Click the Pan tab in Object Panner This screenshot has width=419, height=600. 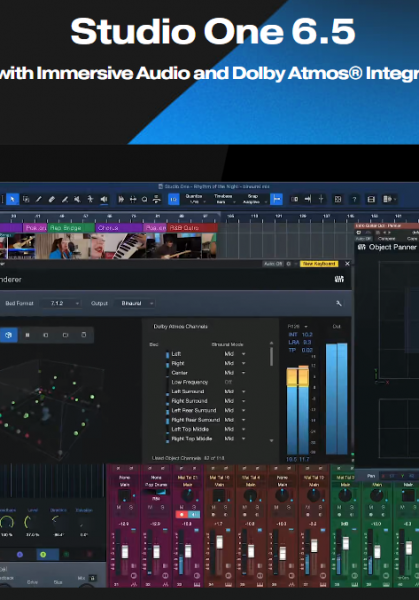coord(371,476)
